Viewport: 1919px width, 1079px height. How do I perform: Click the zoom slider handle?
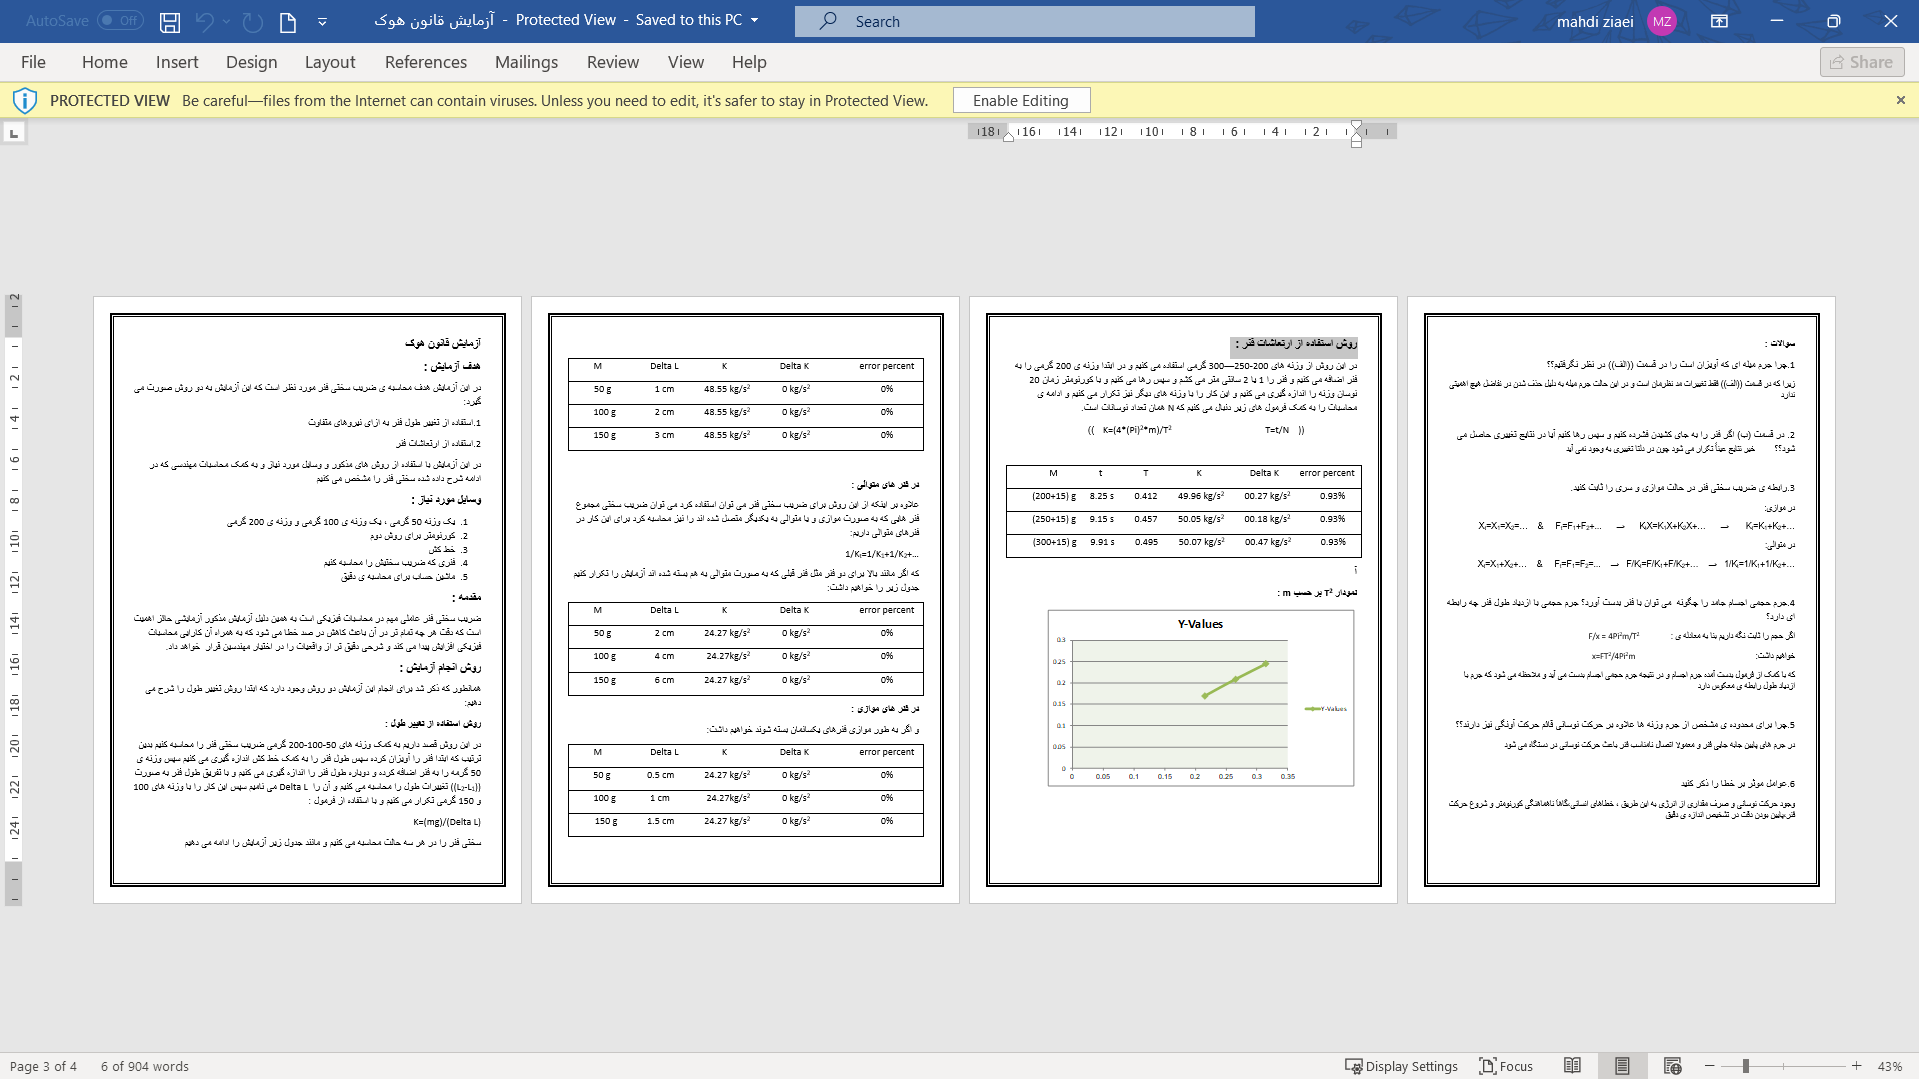pos(1745,1066)
